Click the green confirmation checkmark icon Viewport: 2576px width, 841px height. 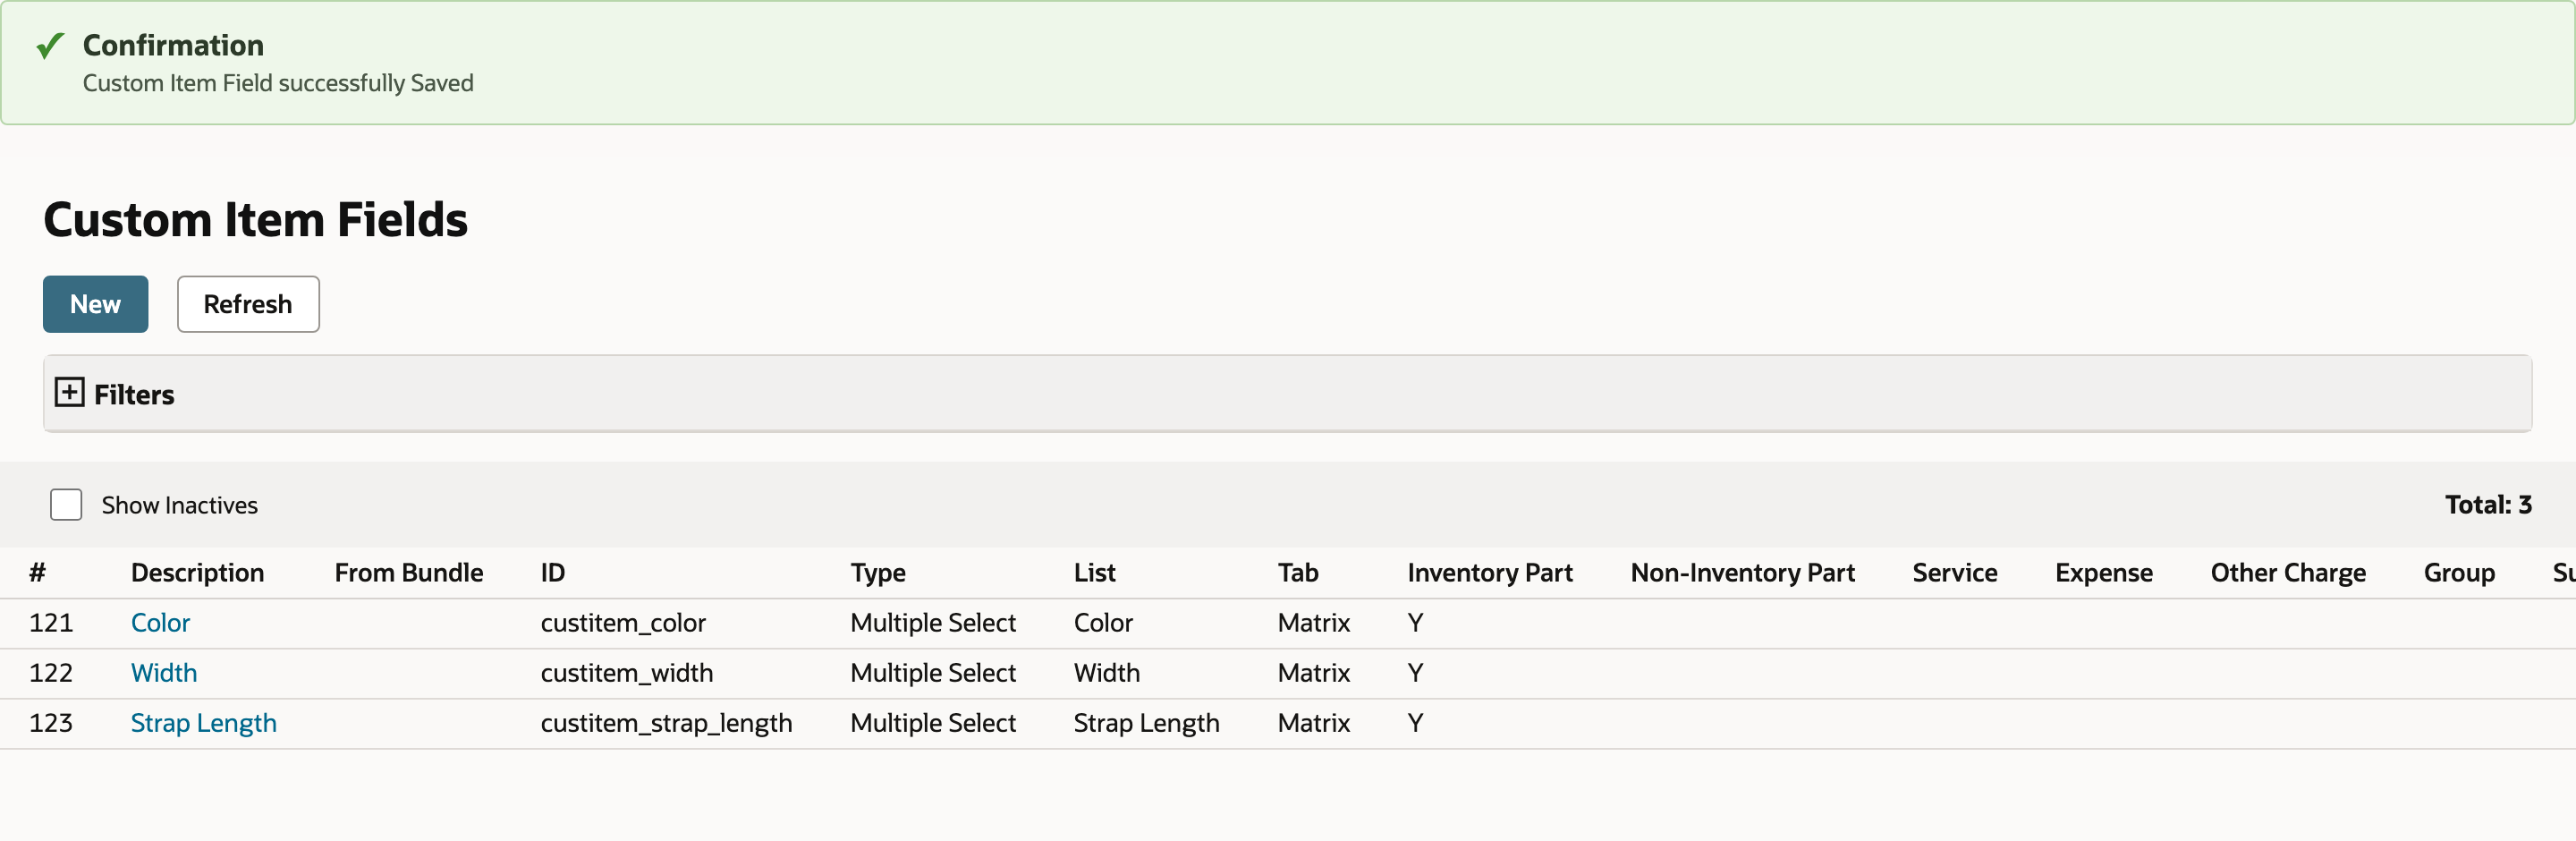50,46
